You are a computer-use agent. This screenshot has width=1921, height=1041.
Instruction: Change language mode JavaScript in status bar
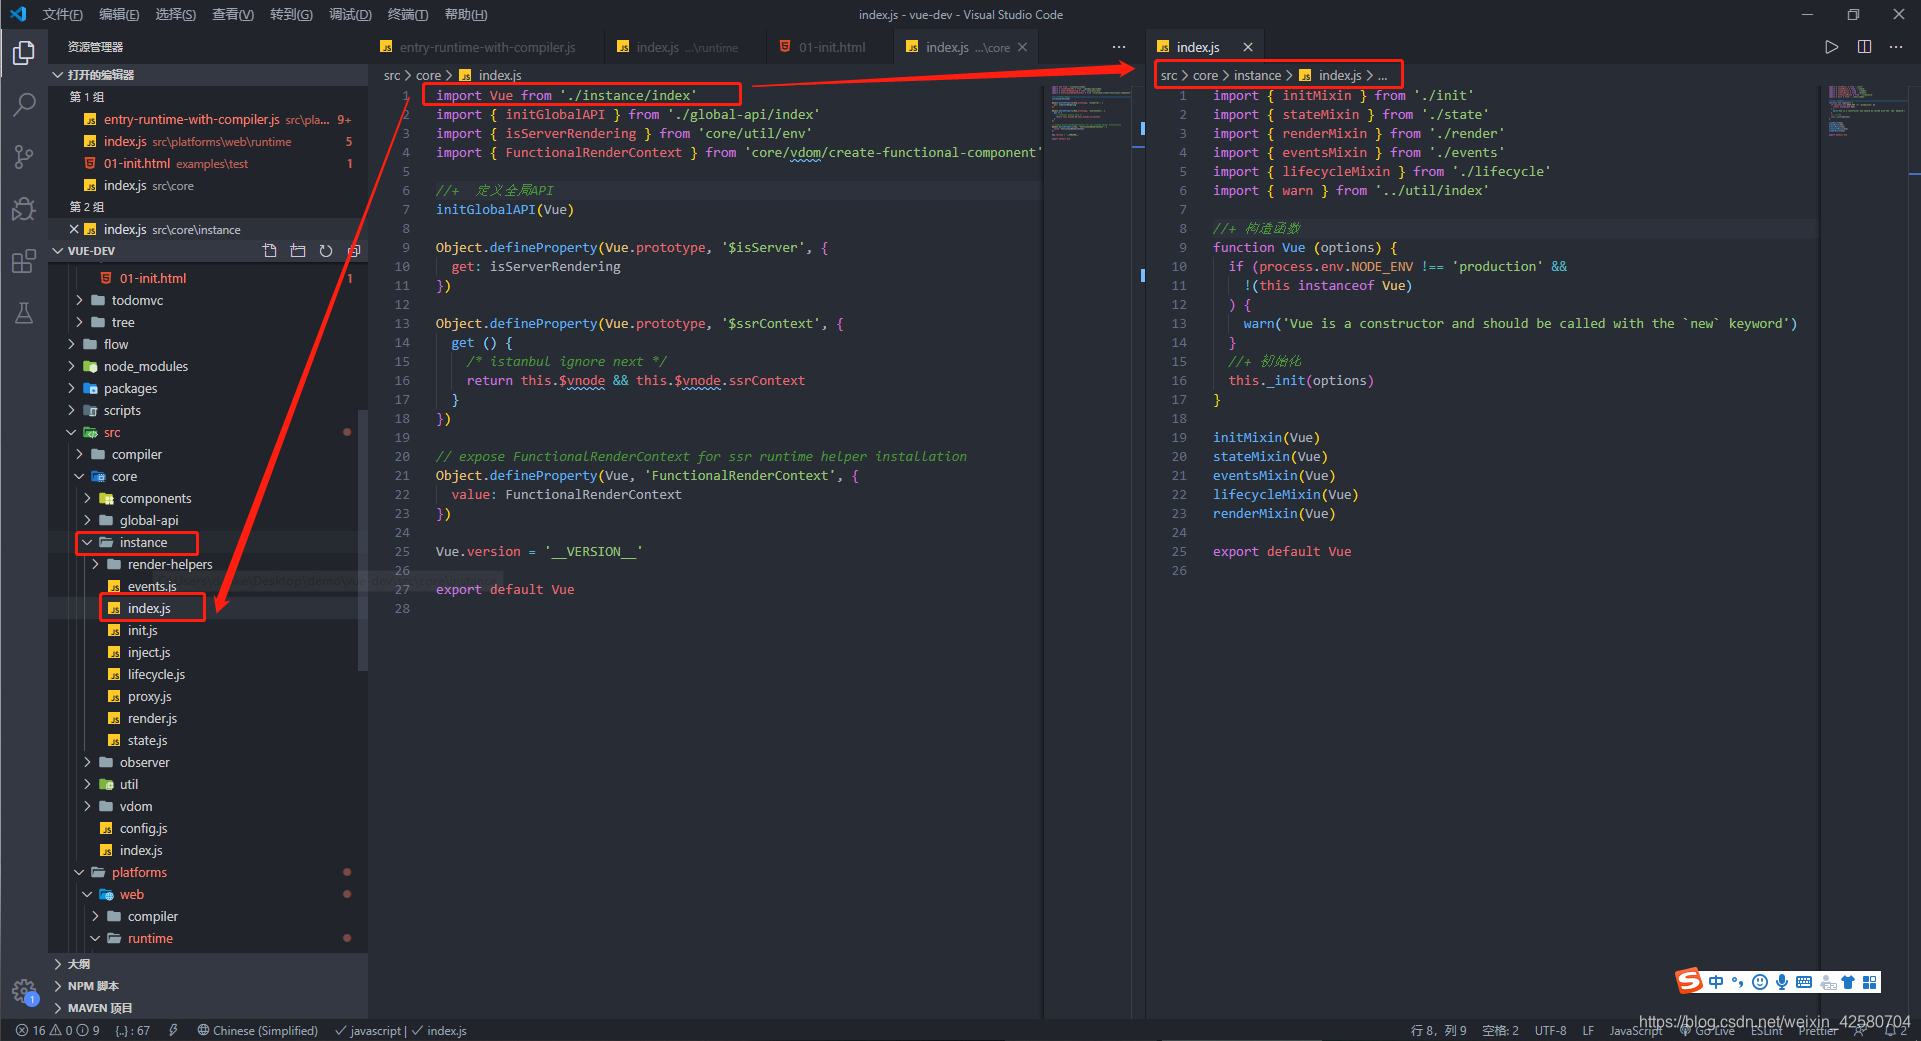coord(1636,1031)
